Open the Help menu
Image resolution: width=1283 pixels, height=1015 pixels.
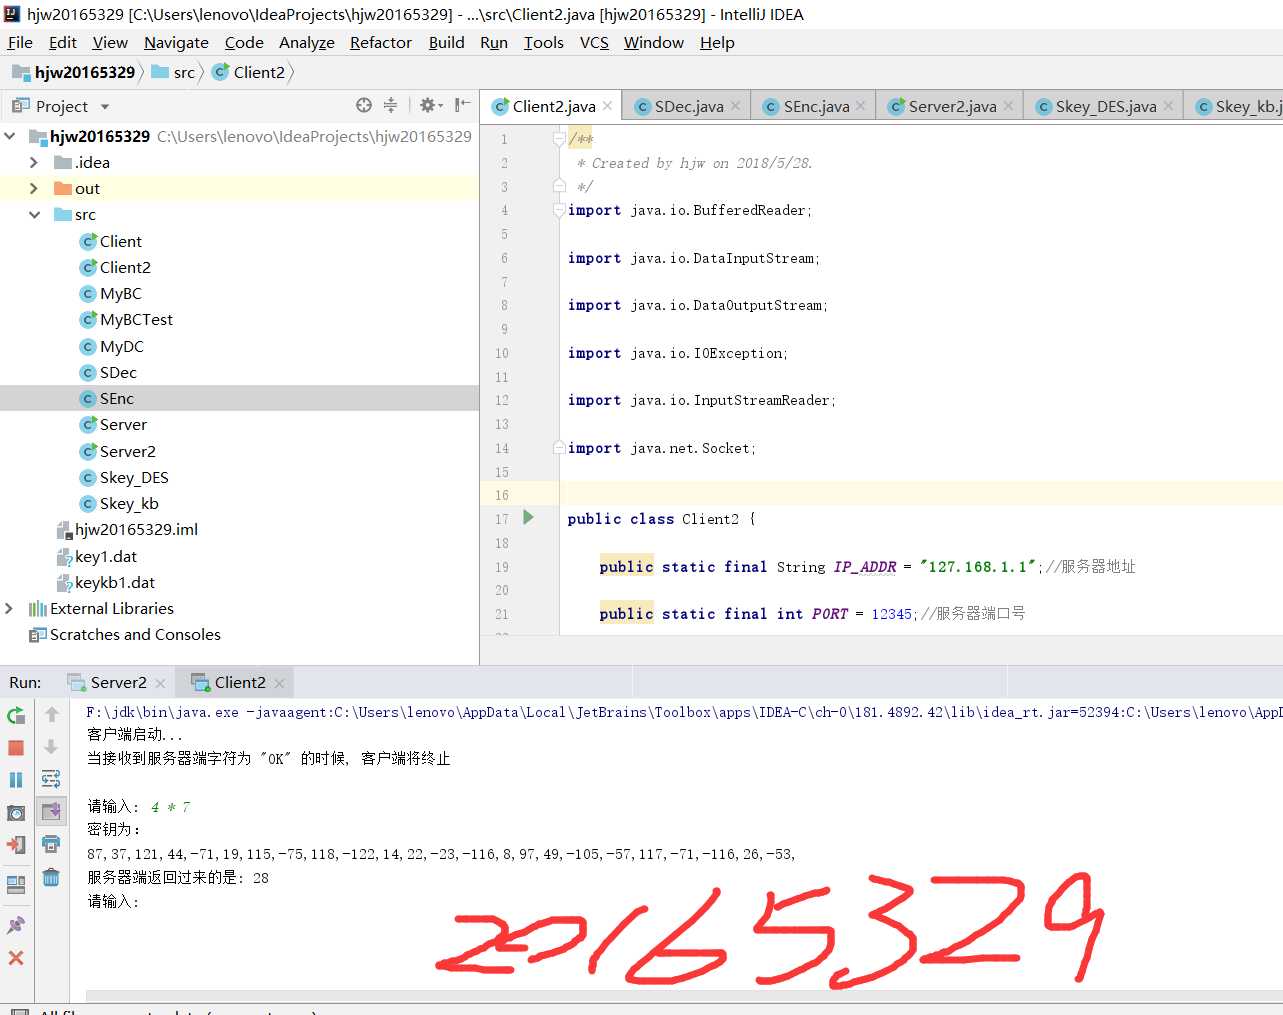click(x=717, y=42)
